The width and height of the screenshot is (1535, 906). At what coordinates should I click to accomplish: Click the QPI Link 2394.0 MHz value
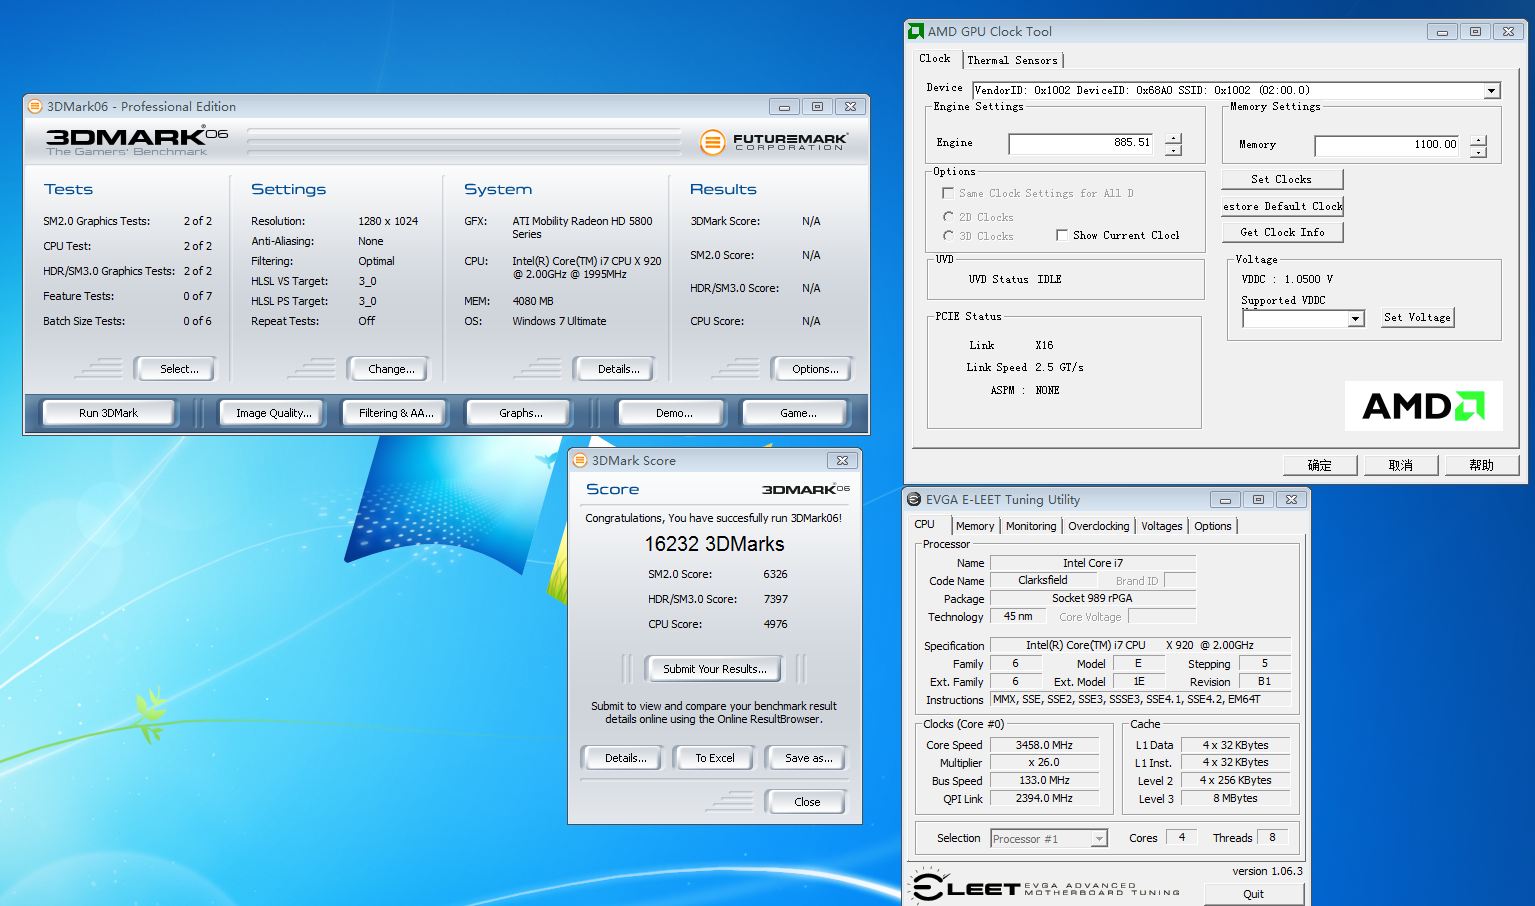click(x=1044, y=799)
